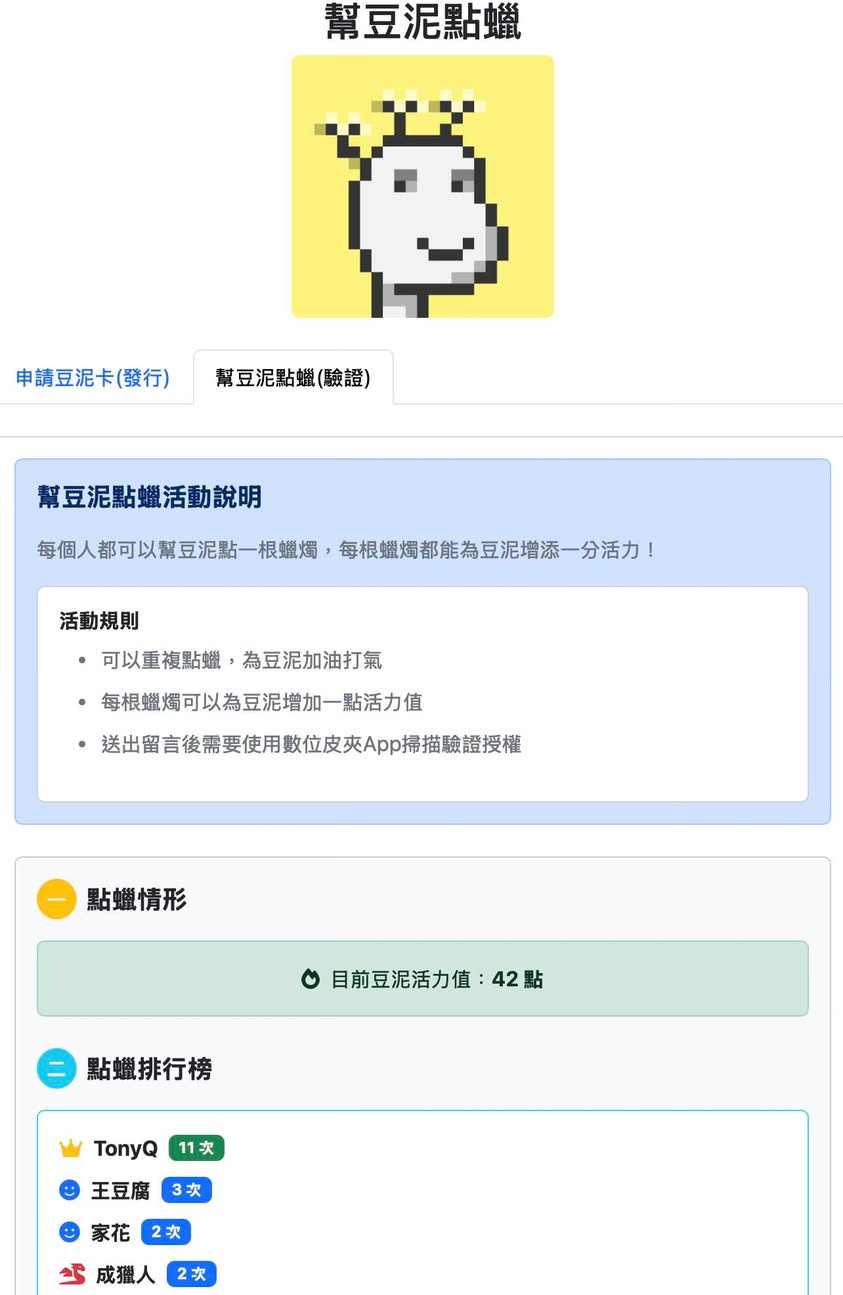The height and width of the screenshot is (1295, 843).
Task: Click the 3次 badge beside 王豆腐
Action: pyautogui.click(x=187, y=1190)
